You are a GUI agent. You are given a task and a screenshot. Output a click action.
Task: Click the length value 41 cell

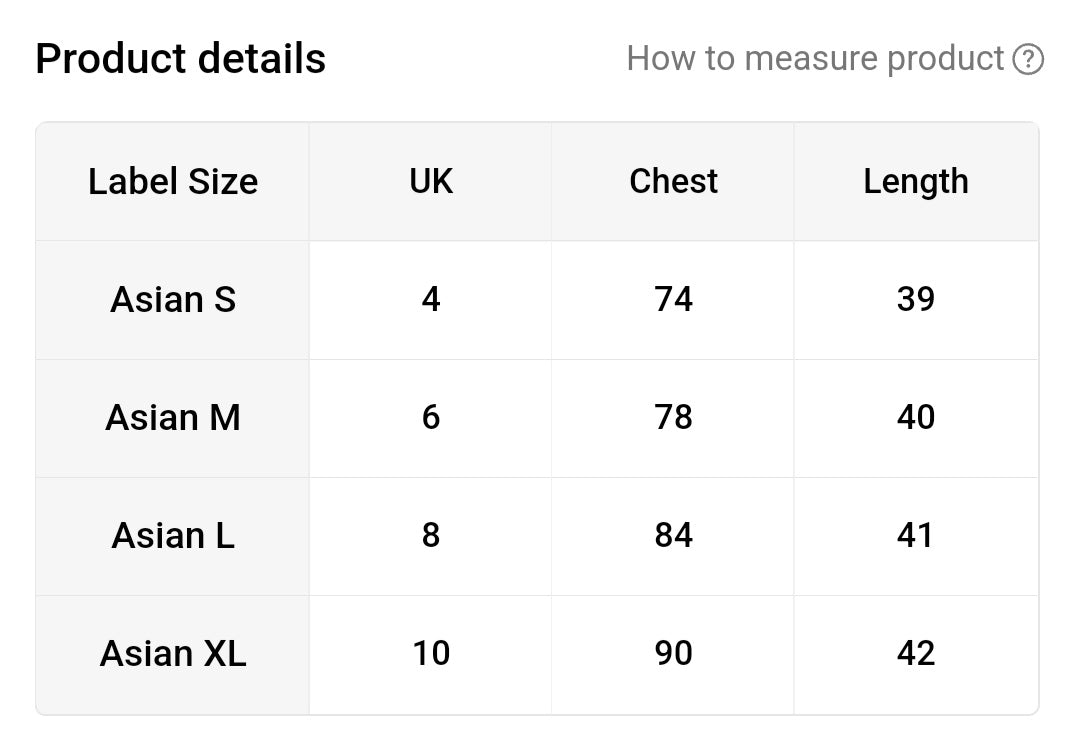(x=916, y=536)
